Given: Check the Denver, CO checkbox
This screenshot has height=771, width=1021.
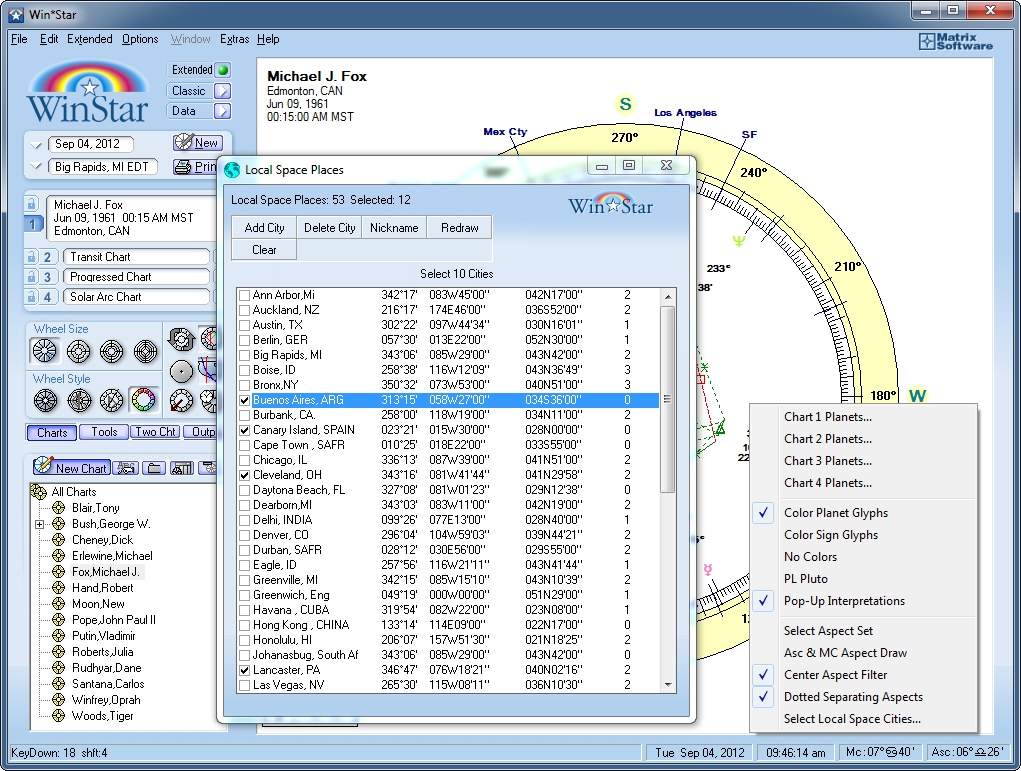Looking at the screenshot, I should pos(244,535).
